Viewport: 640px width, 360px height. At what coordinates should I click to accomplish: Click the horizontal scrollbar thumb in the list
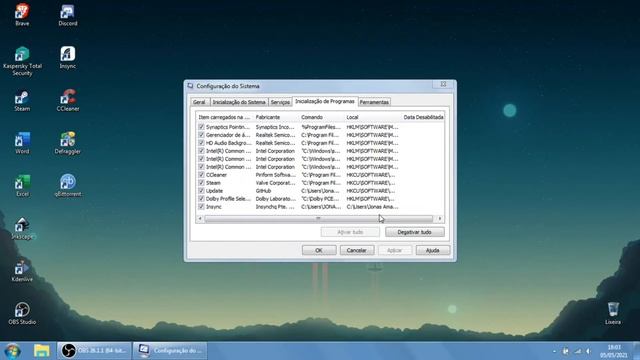pos(318,219)
